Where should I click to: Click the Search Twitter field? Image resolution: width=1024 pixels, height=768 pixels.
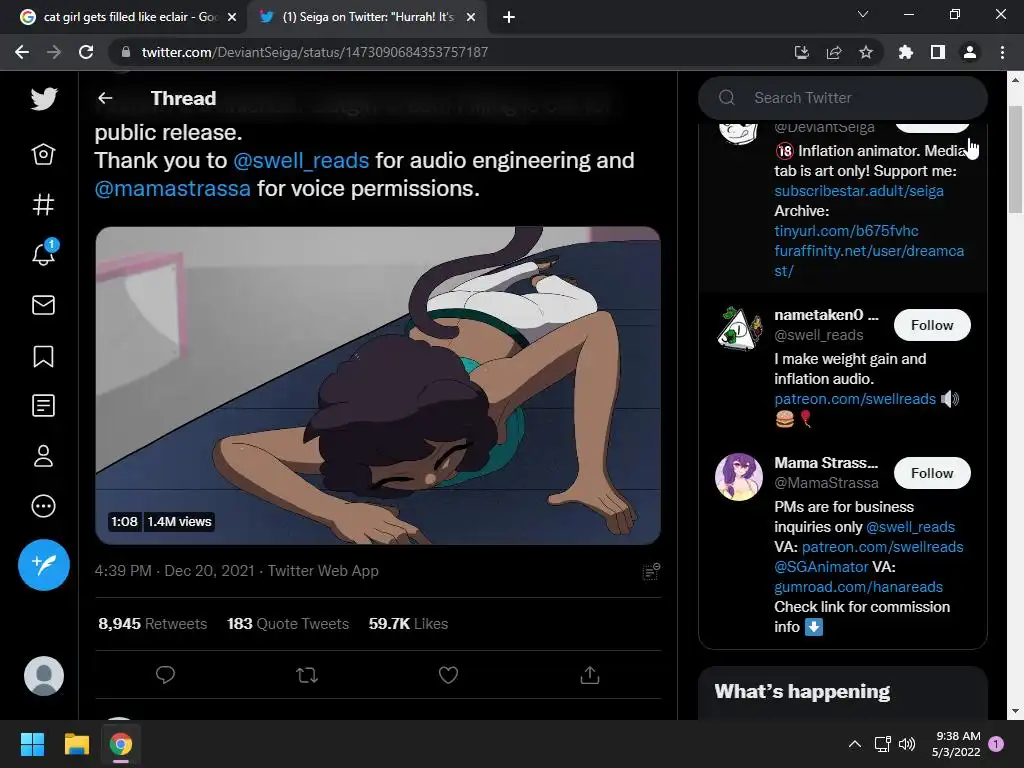(842, 97)
